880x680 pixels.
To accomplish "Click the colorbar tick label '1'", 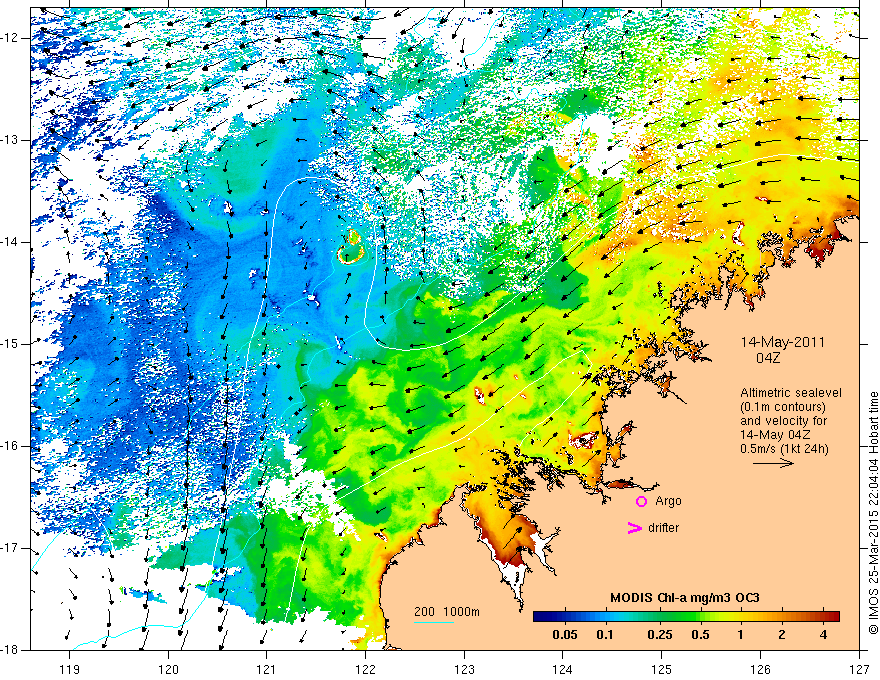I will click(740, 635).
